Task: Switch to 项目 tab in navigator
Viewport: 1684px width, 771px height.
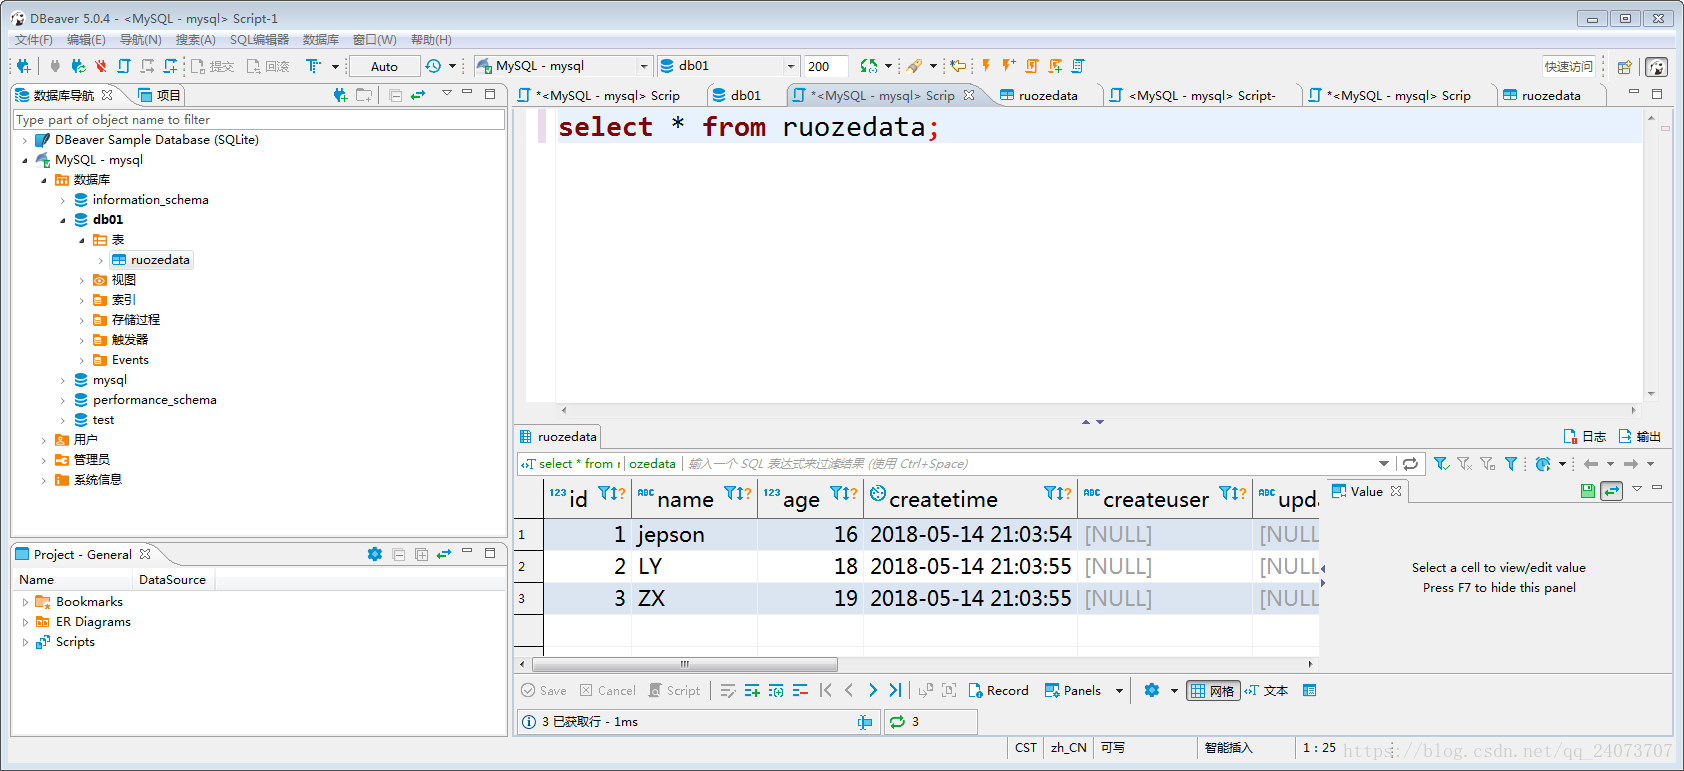Action: point(160,95)
